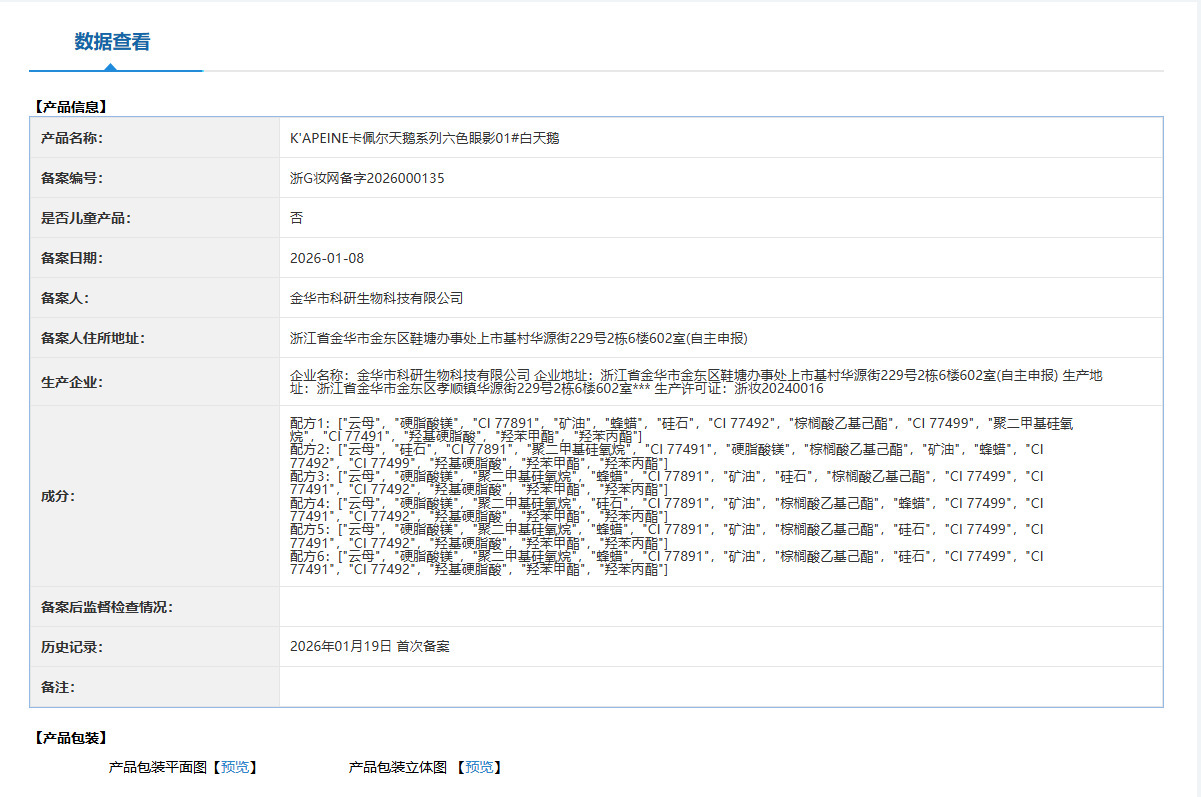Click the 【产品信息】 section heading
The width and height of the screenshot is (1201, 797).
[70, 106]
